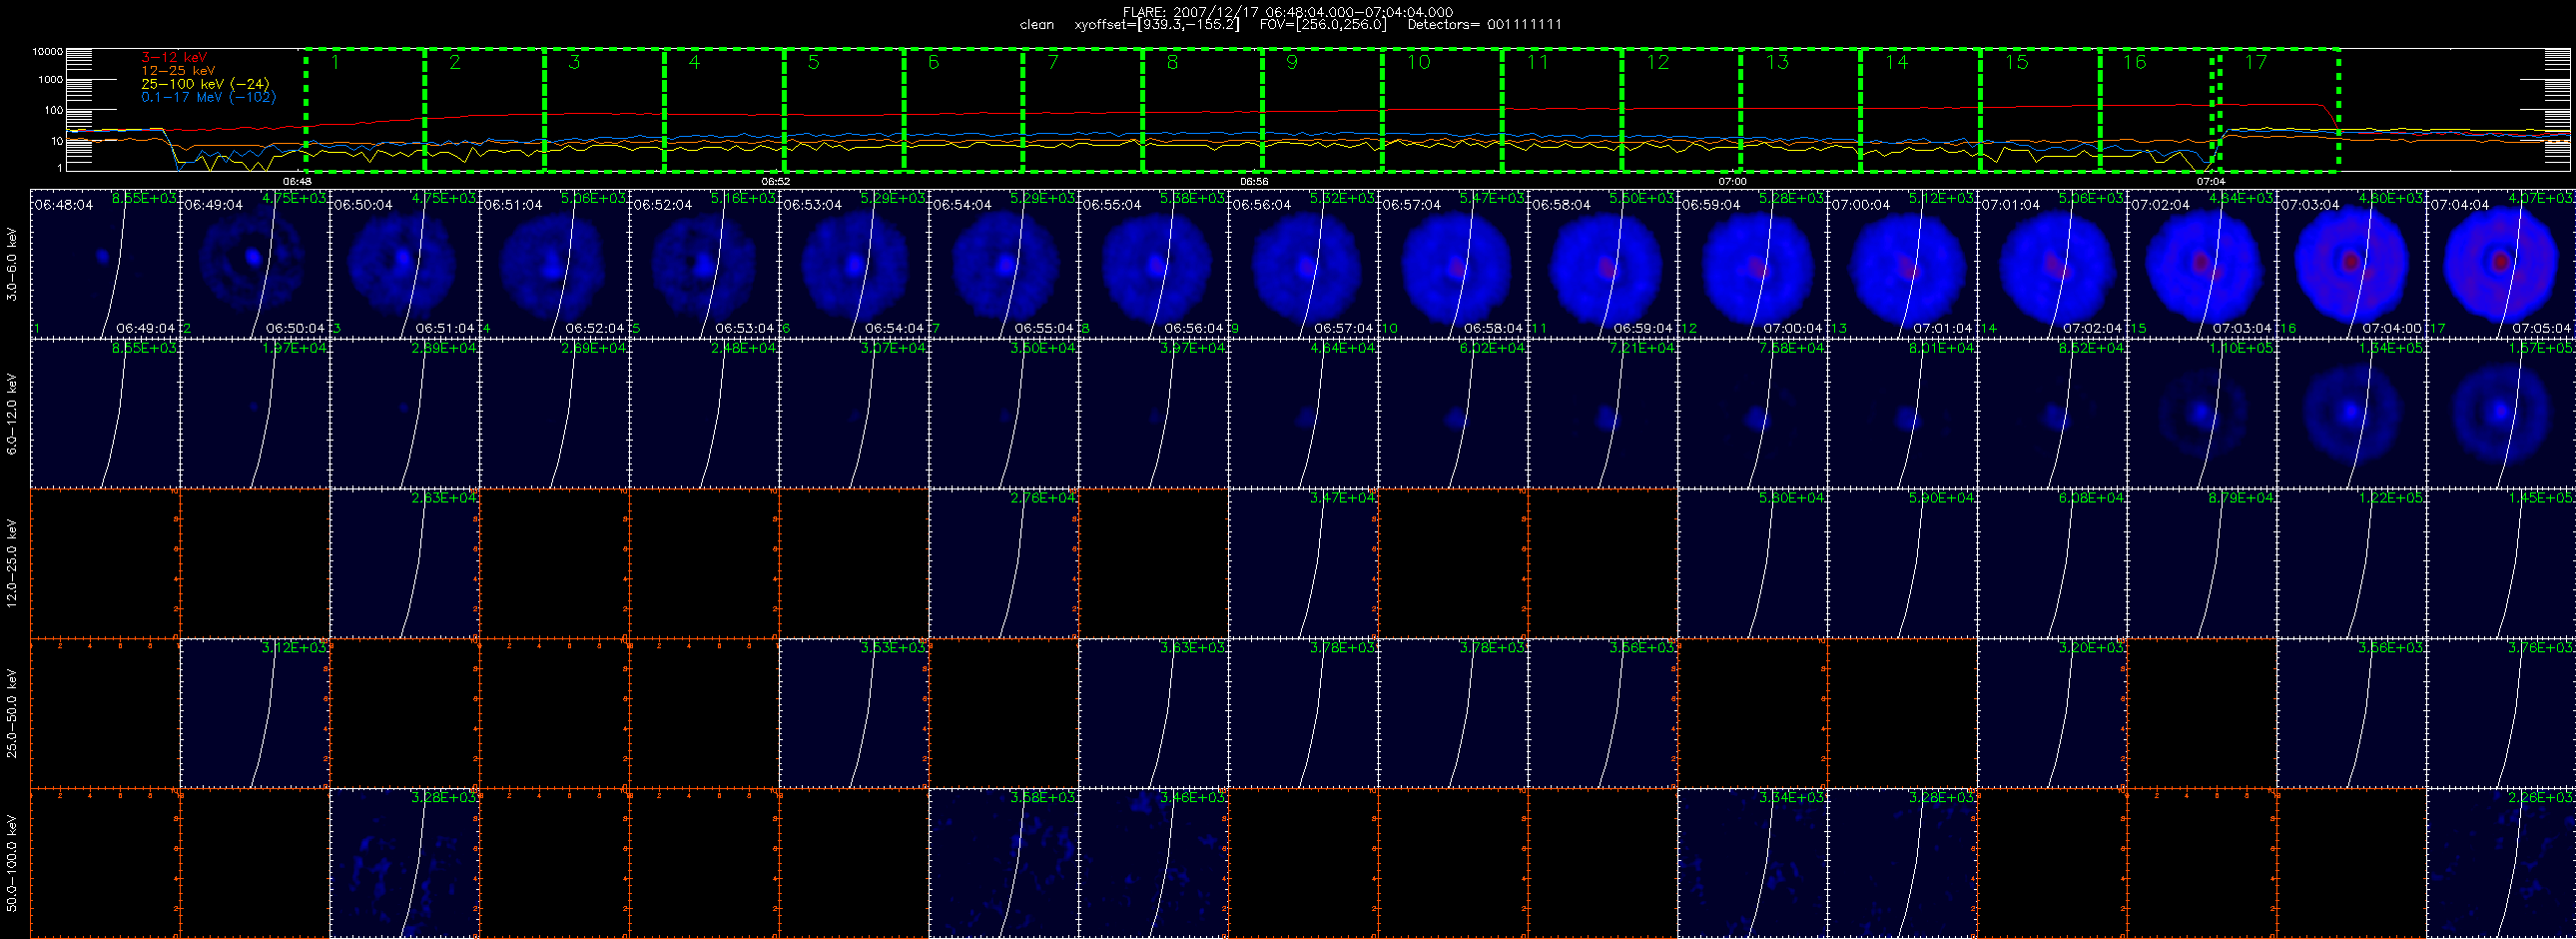This screenshot has width=2576, height=939.
Task: Click the 25.0-50.0 keV row label
Action: [12, 713]
